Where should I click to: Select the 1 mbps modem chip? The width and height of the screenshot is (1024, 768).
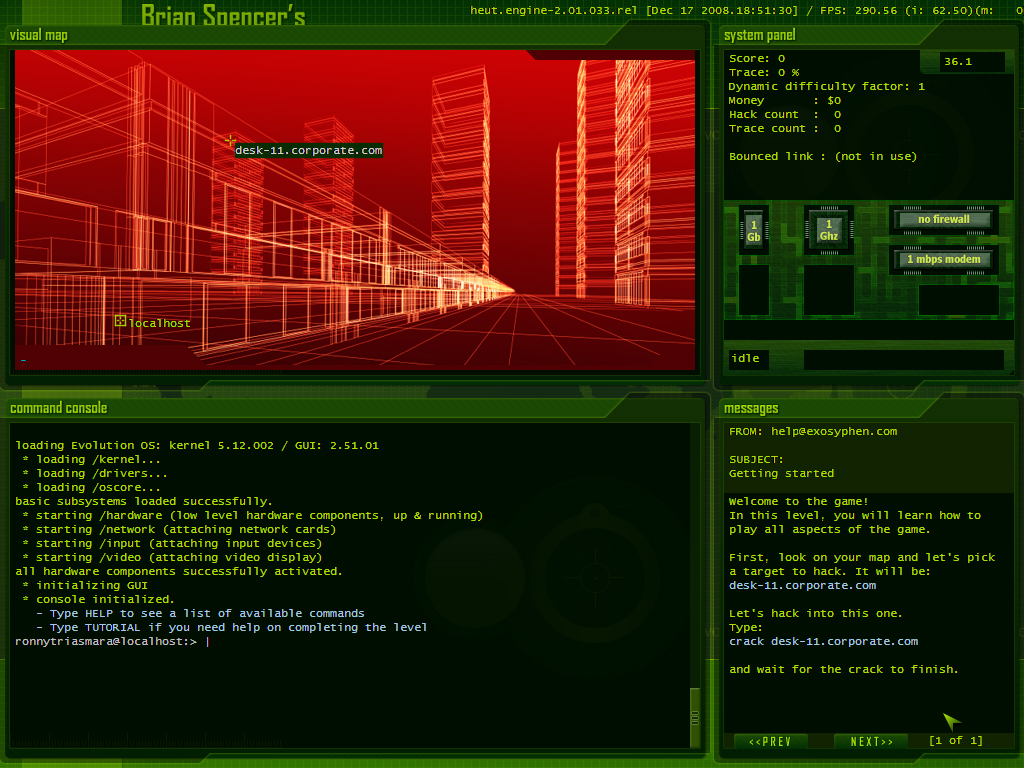(x=944, y=260)
